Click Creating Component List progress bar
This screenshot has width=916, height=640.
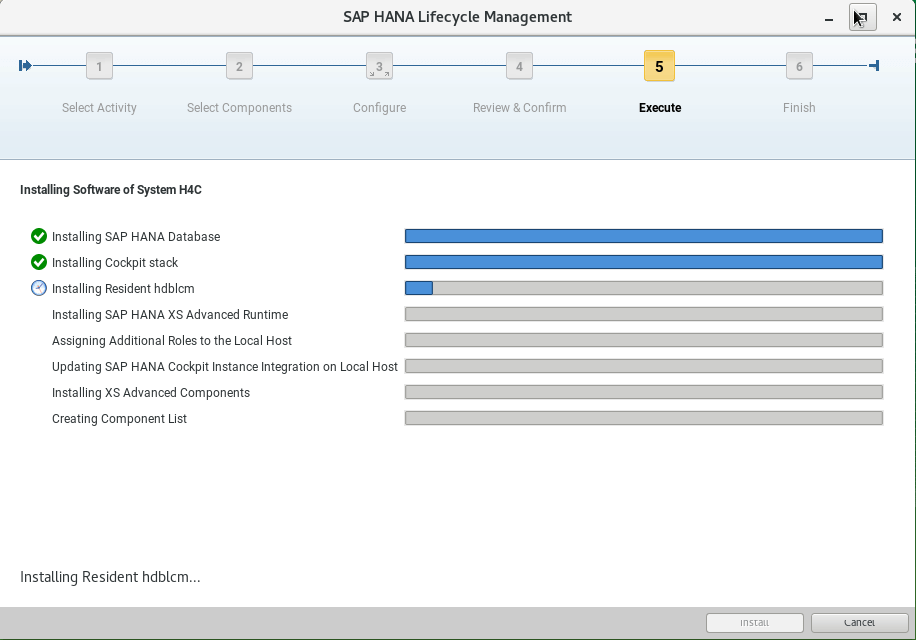(644, 418)
